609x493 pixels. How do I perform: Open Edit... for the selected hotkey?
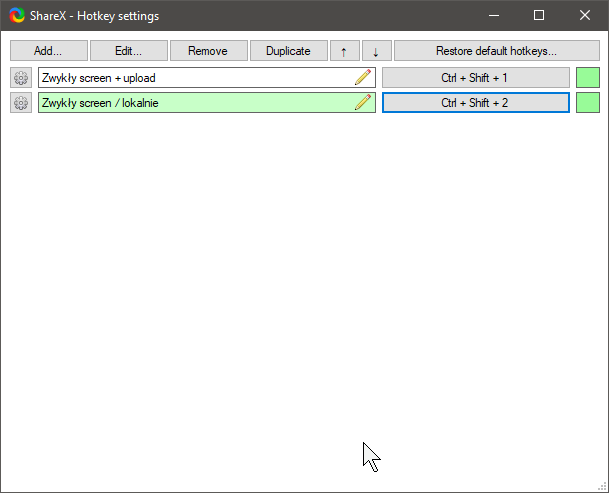click(128, 51)
